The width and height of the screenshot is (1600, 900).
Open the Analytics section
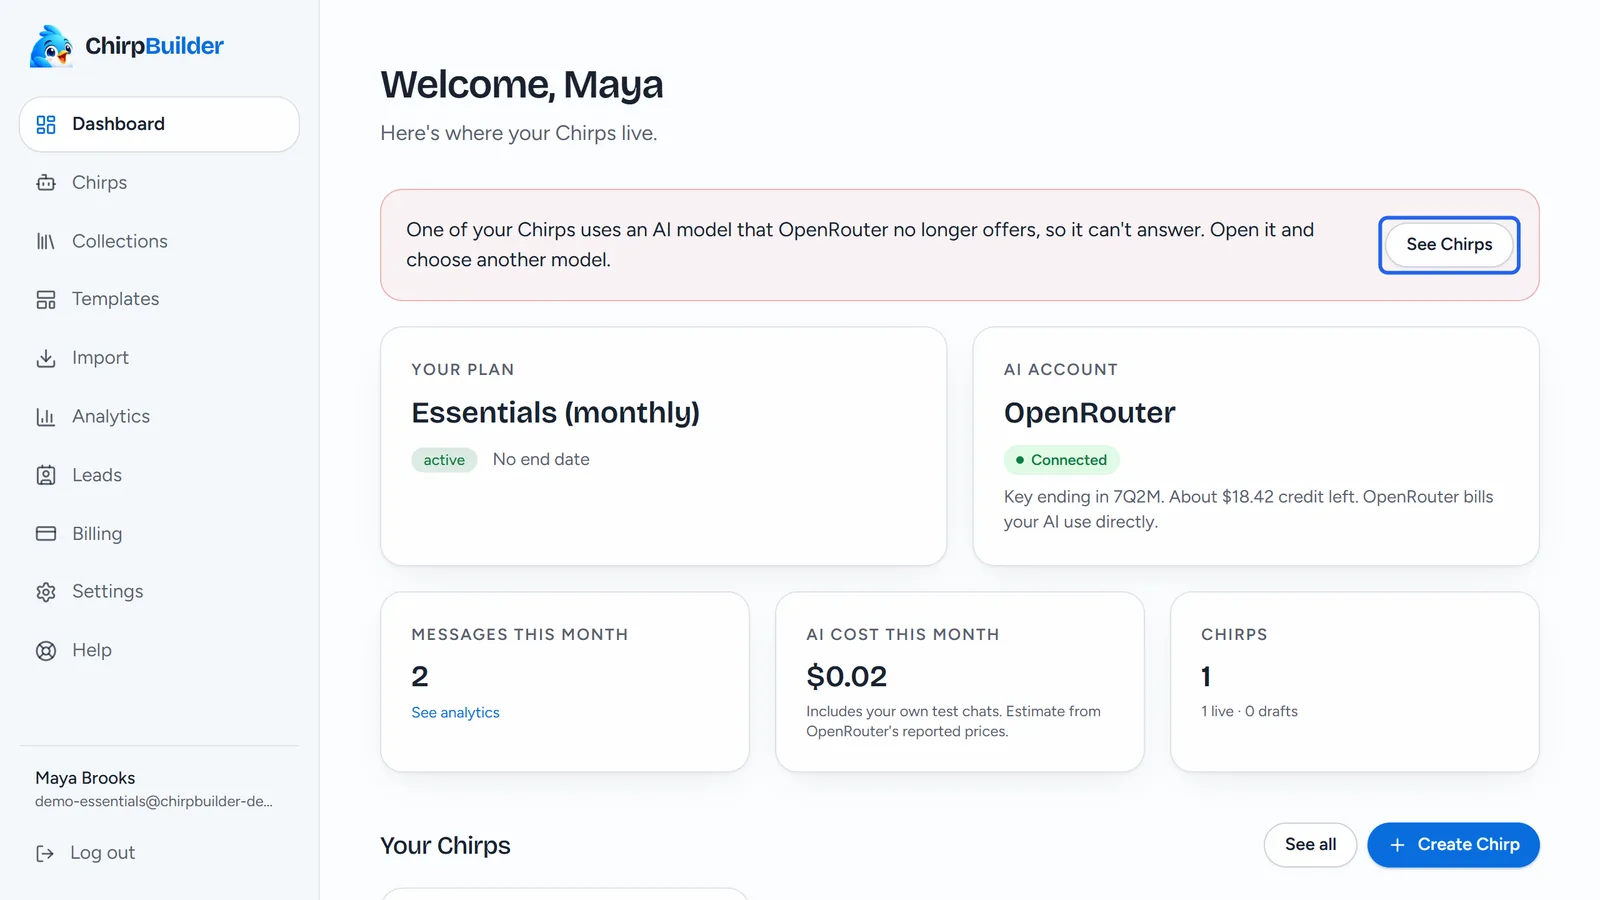click(x=159, y=417)
